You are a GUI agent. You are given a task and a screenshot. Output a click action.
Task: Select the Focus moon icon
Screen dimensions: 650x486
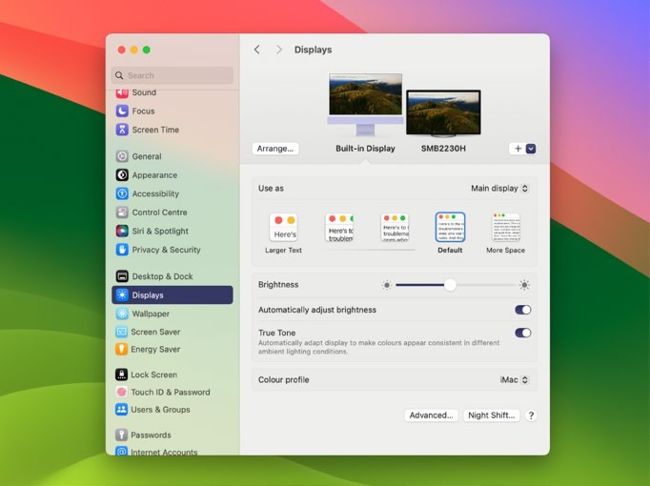(122, 111)
